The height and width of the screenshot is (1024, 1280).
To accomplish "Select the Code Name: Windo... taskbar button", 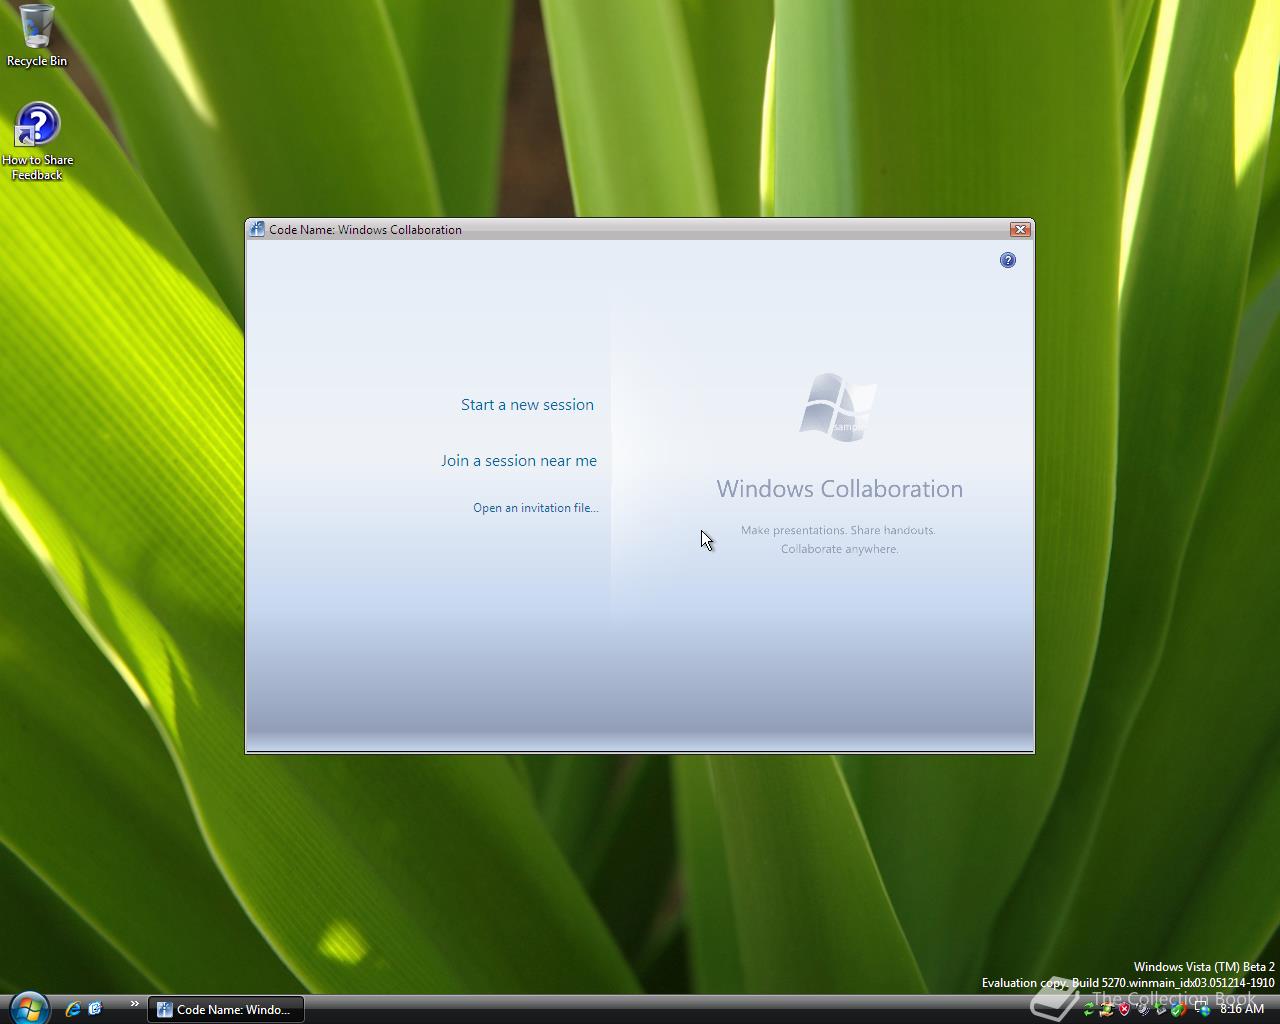I will (226, 1010).
